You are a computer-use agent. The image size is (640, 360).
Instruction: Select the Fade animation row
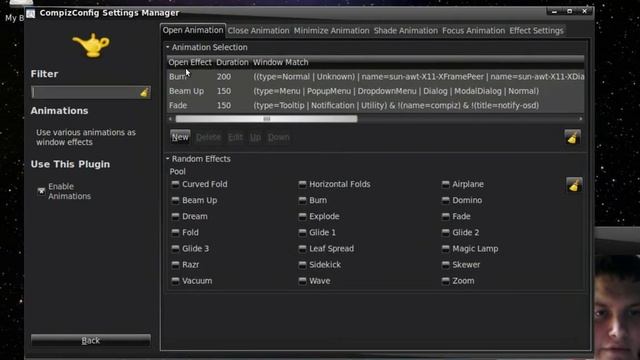coord(376,105)
